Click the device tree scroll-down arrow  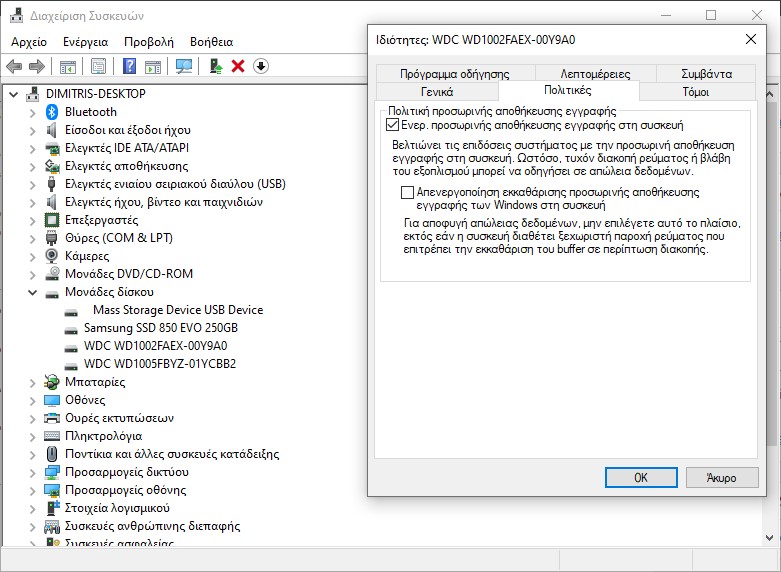click(x=770, y=538)
